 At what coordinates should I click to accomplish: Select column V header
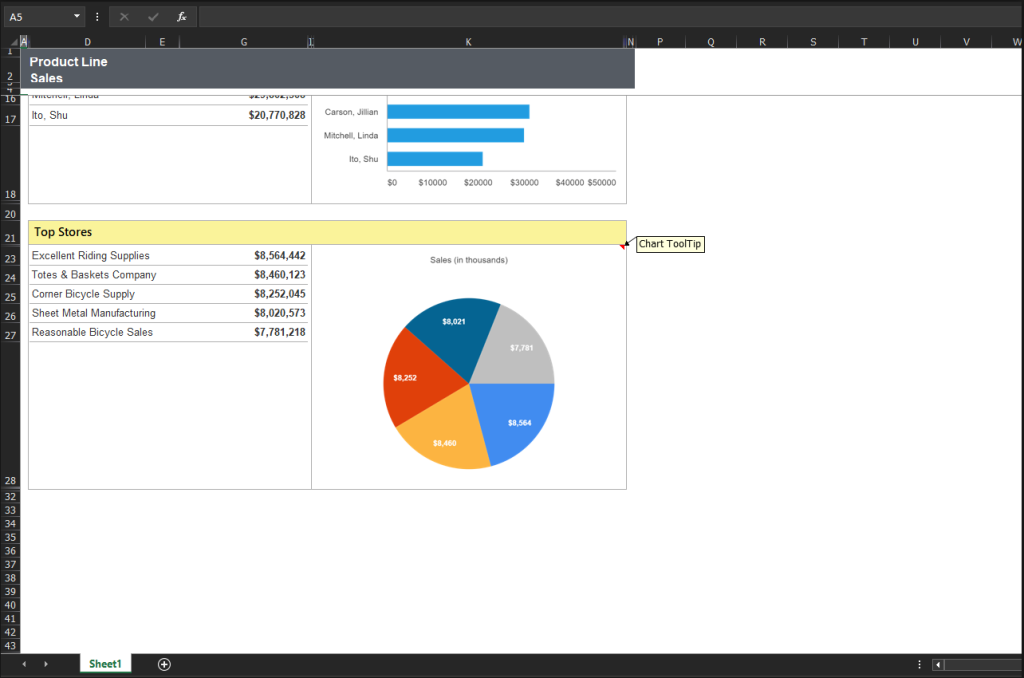click(966, 42)
